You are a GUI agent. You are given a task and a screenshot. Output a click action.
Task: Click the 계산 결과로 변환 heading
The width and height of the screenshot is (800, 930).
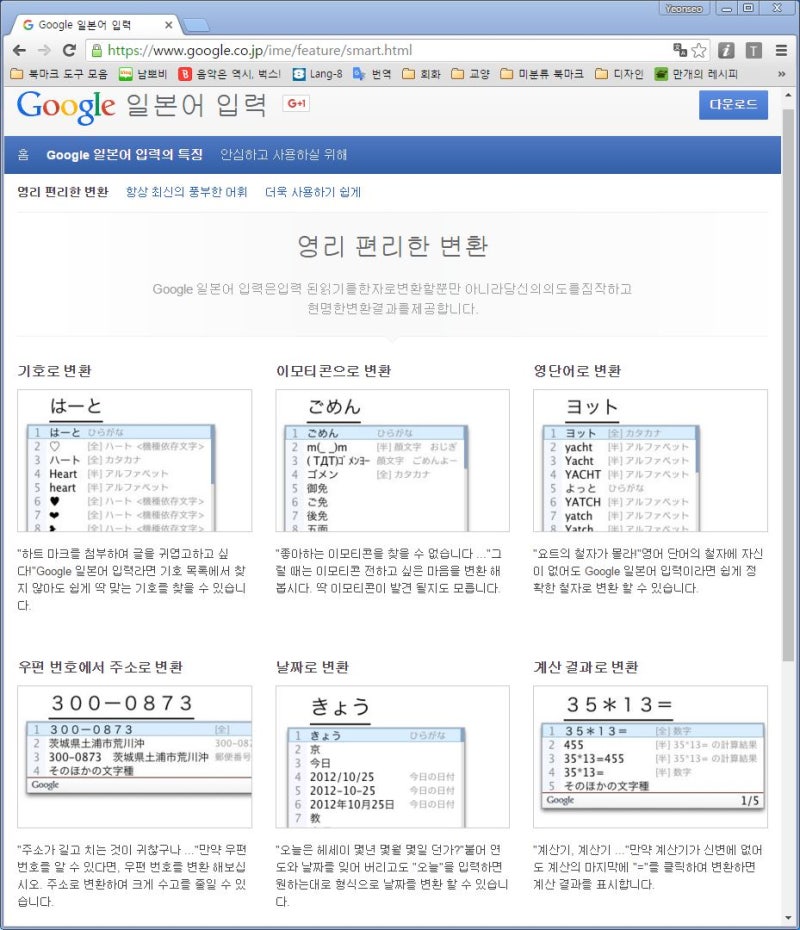(586, 667)
